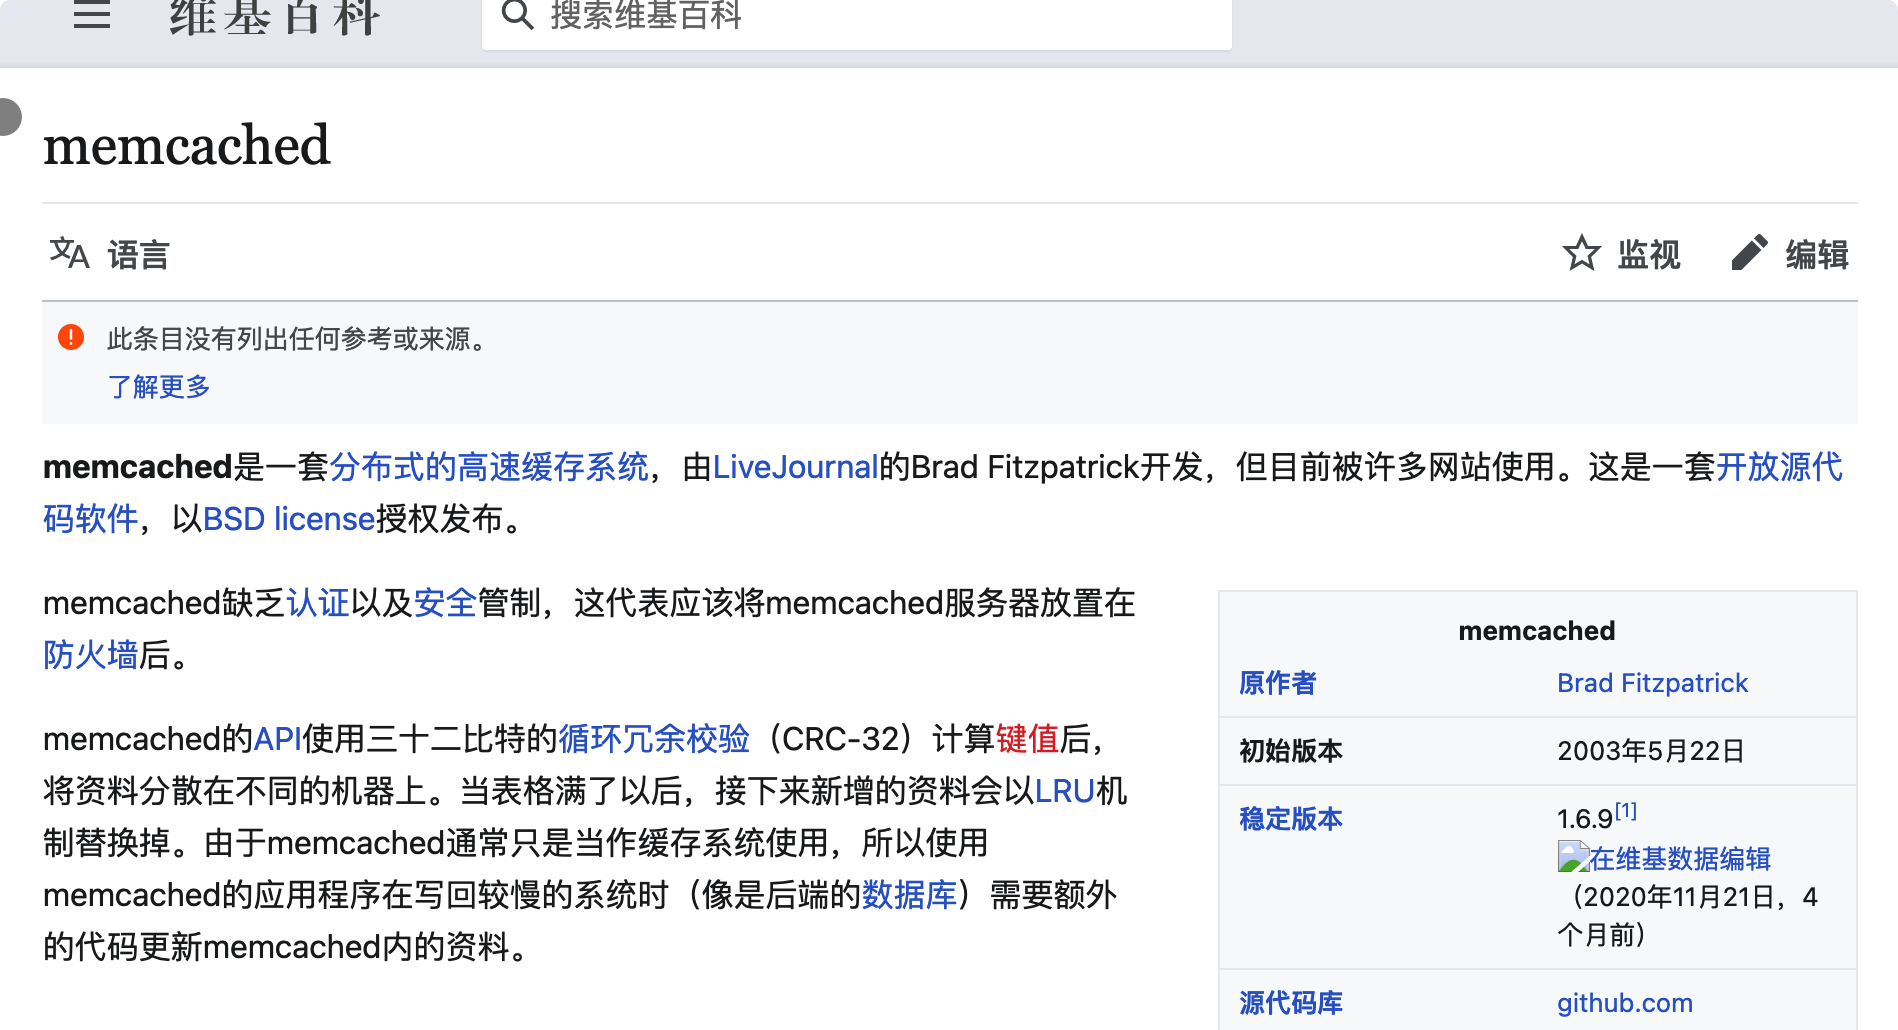This screenshot has height=1030, width=1898.
Task: Open the 语言 language selector
Action: [139, 255]
